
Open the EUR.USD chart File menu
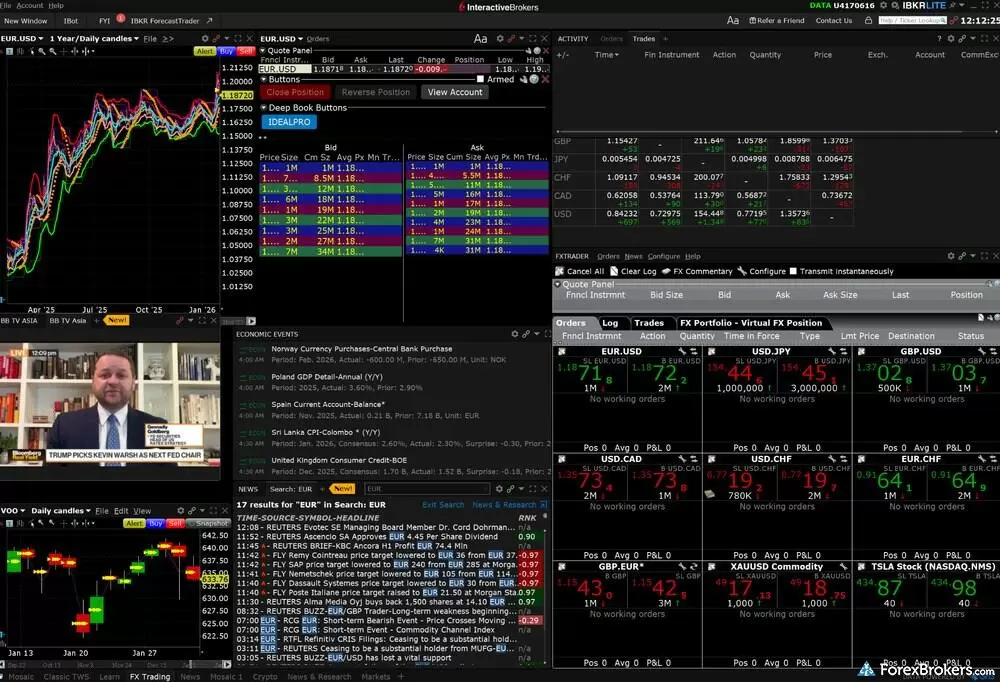tap(150, 38)
